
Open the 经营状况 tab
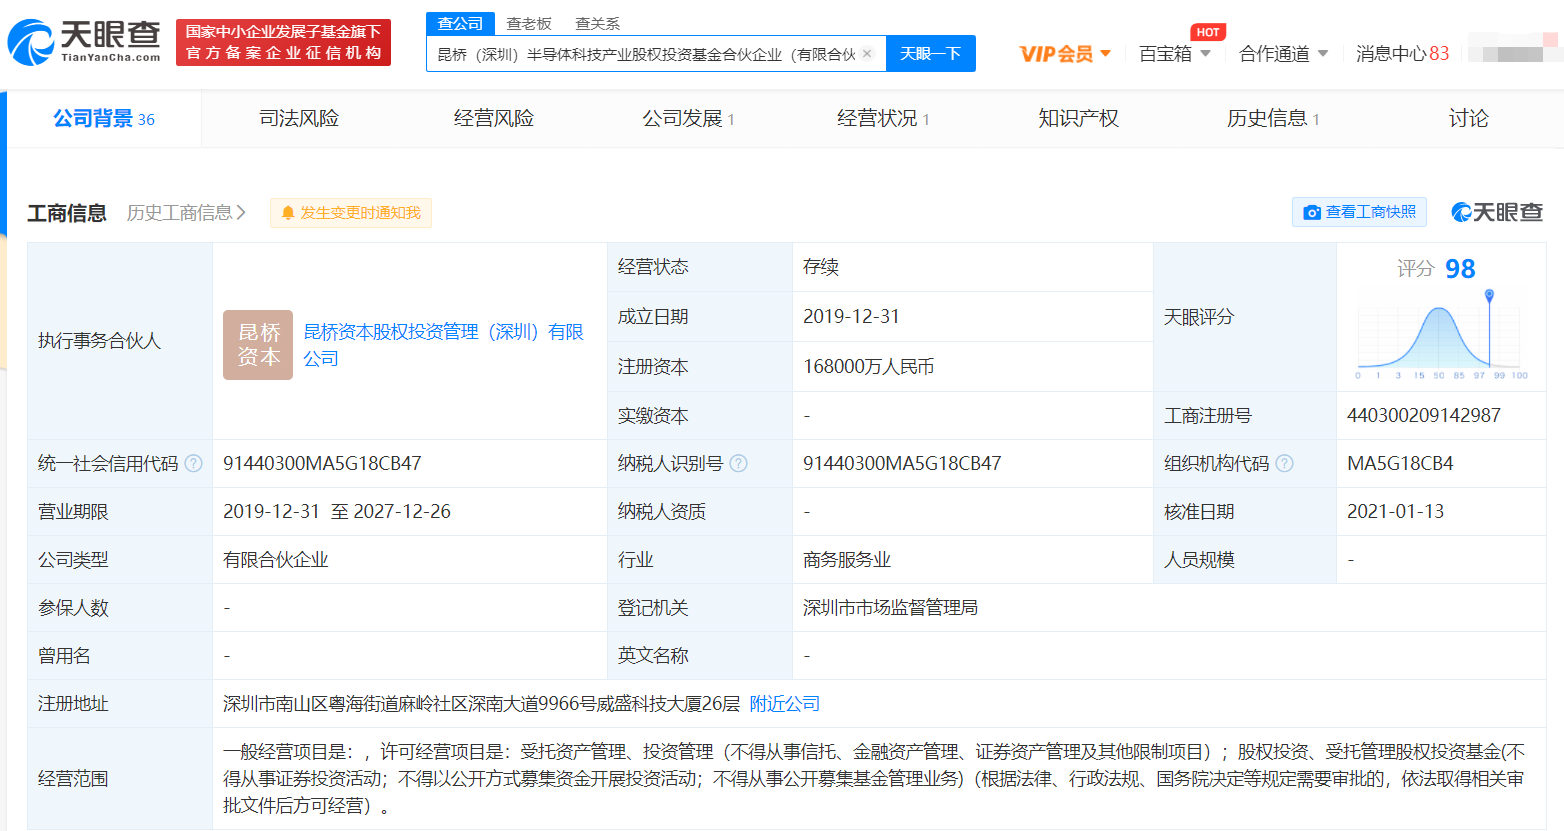click(883, 119)
